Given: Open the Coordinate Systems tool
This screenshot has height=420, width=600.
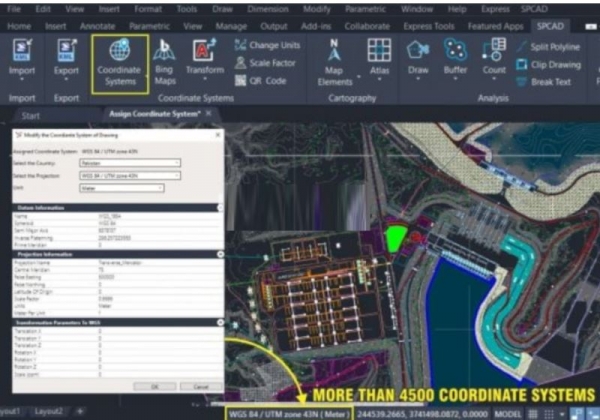Looking at the screenshot, I should [x=120, y=64].
